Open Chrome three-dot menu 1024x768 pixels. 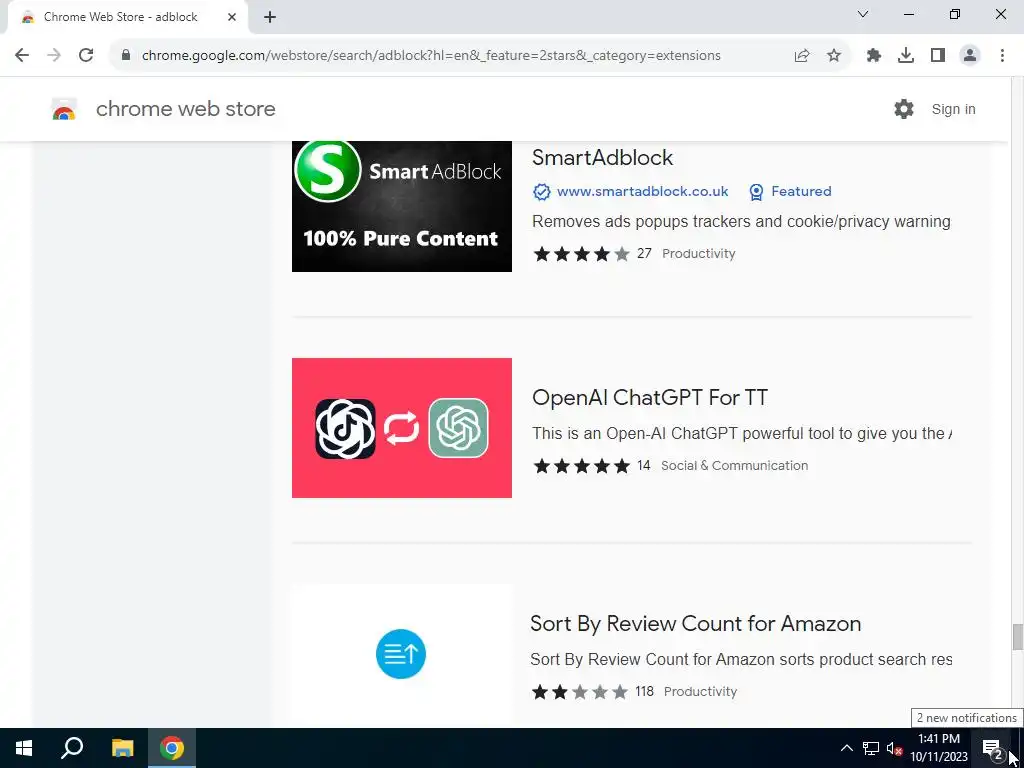(x=1002, y=56)
